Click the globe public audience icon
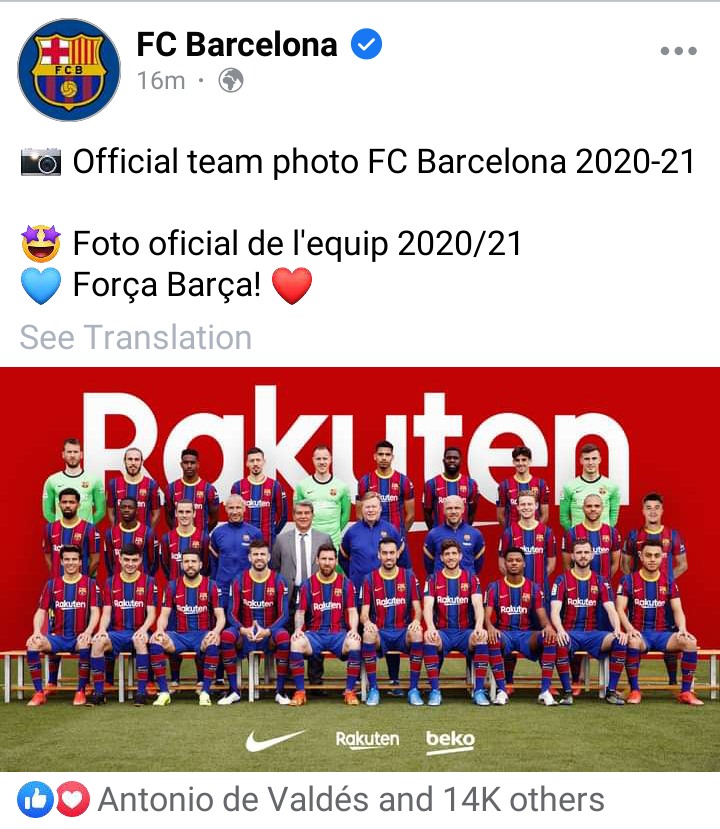The width and height of the screenshot is (720, 829). (231, 81)
